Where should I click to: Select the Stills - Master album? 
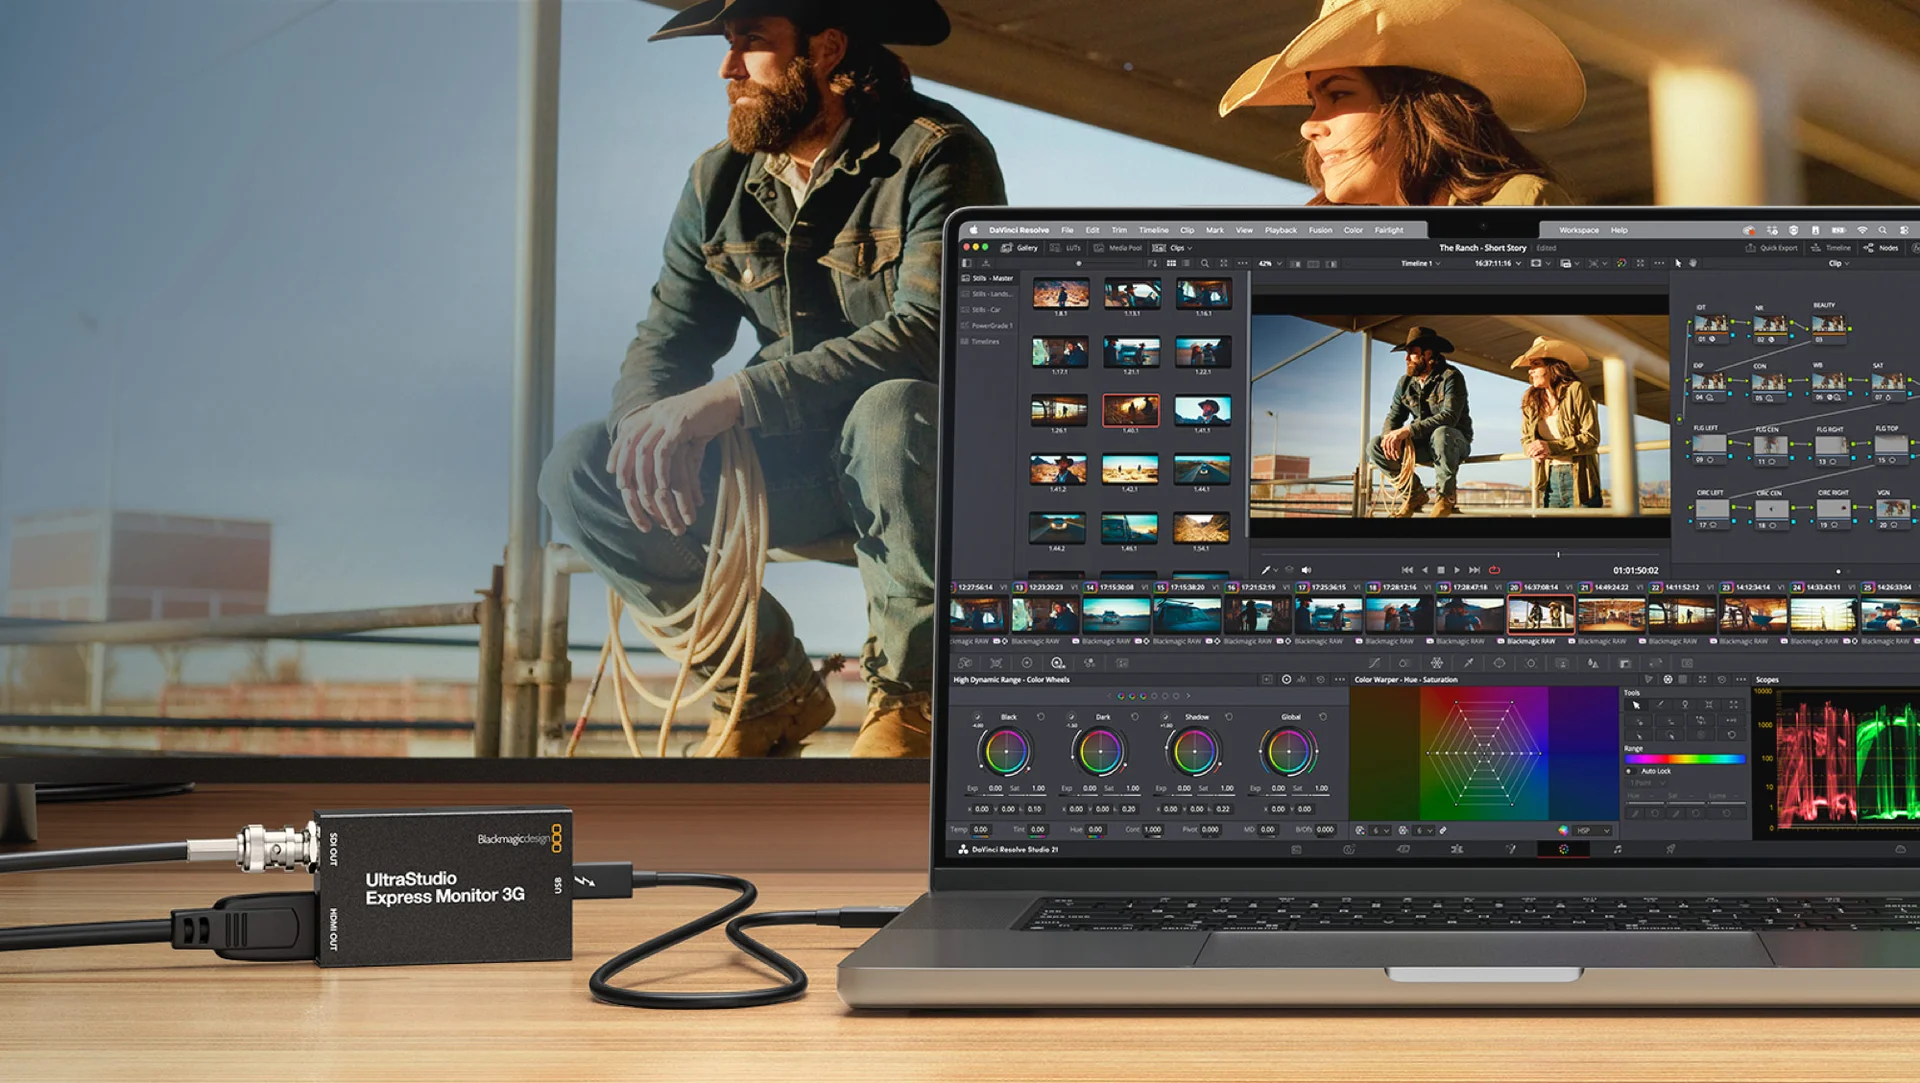pos(988,278)
